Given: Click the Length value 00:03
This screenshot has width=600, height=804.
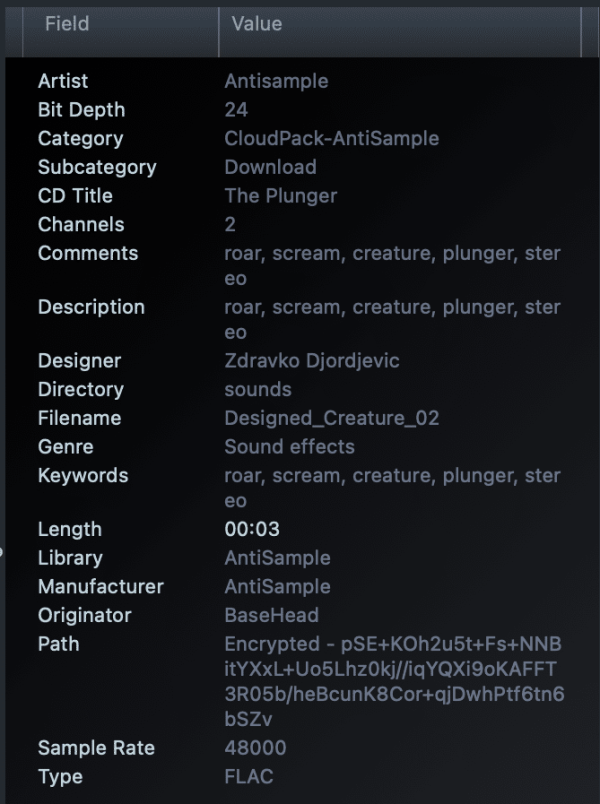Looking at the screenshot, I should [x=246, y=529].
